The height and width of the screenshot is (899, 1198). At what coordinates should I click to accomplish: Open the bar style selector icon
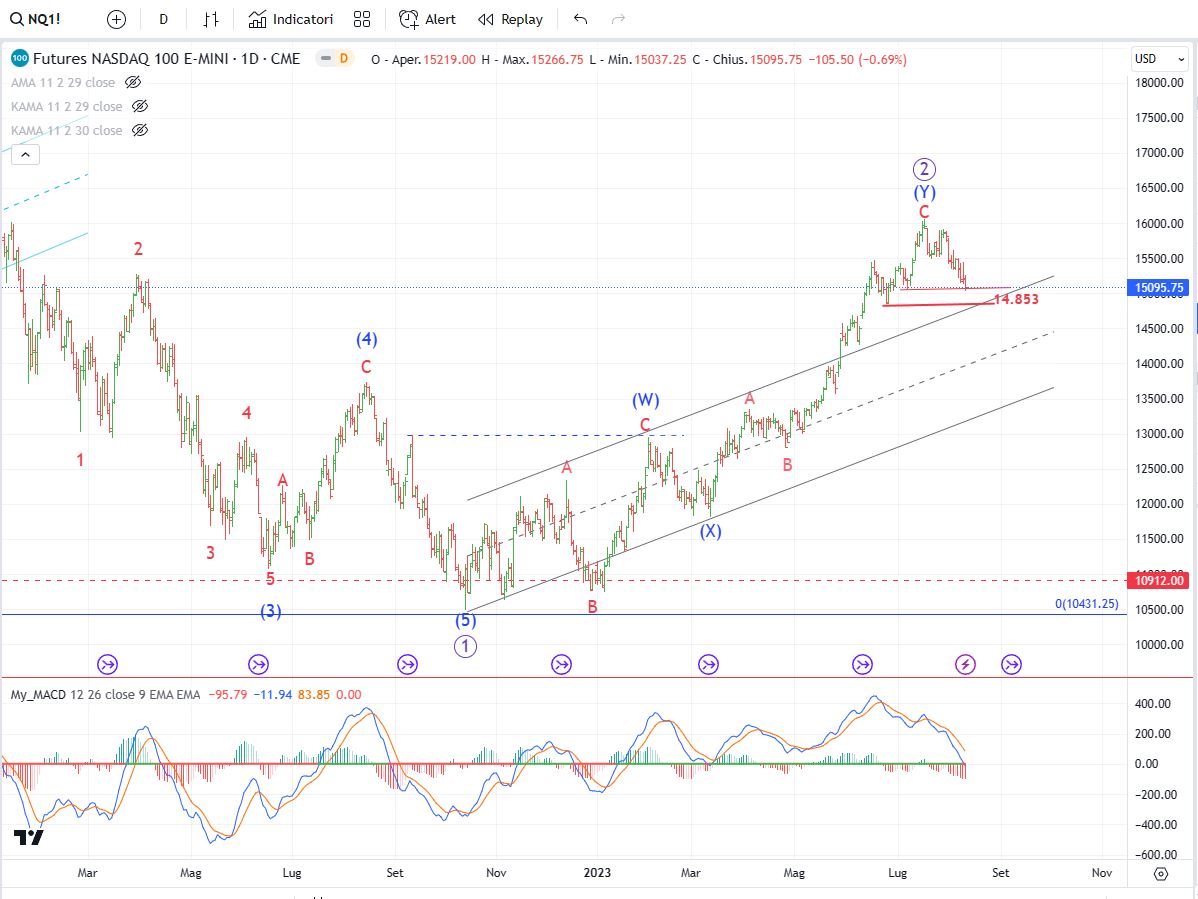[x=211, y=19]
